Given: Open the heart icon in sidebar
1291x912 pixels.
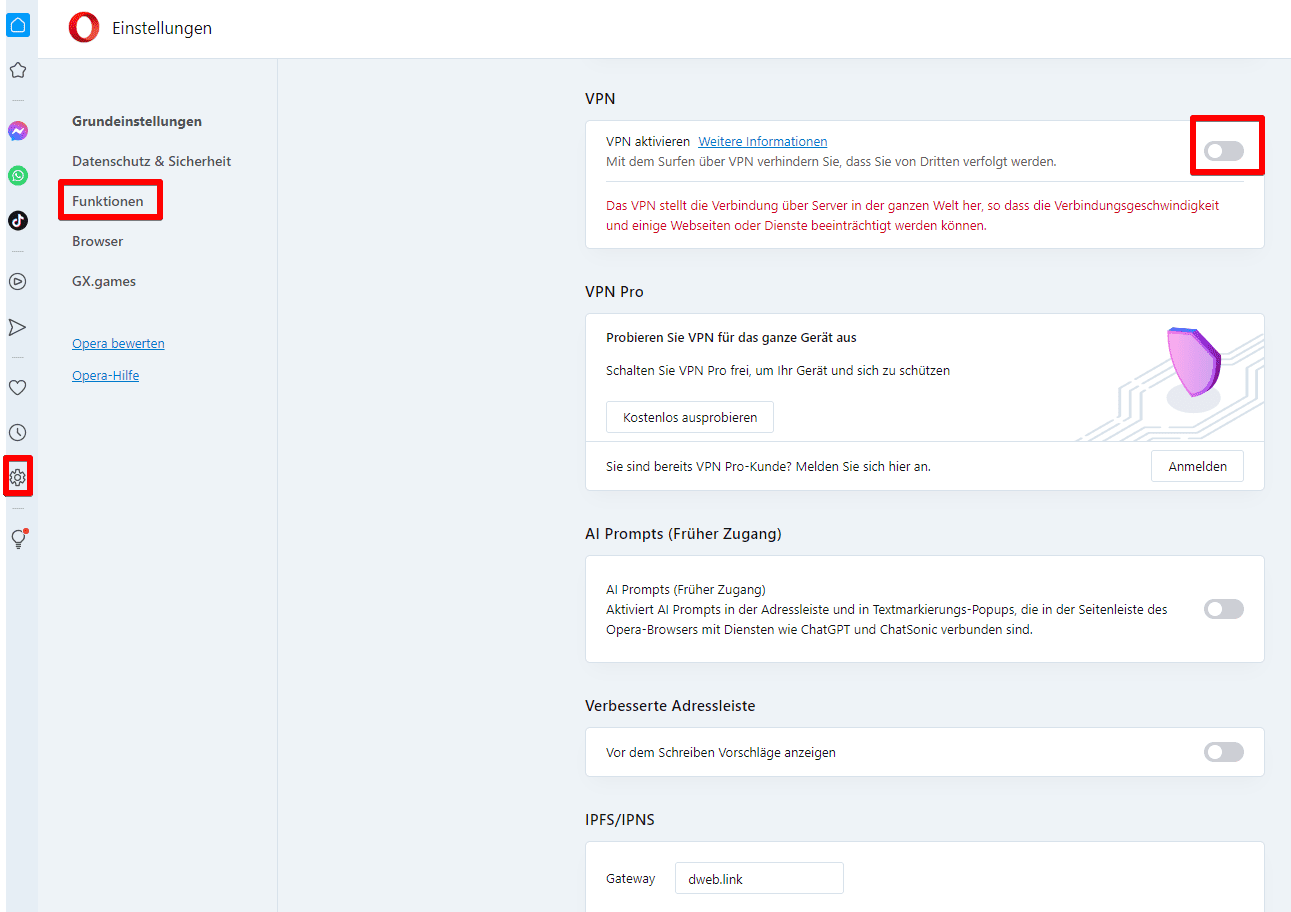Looking at the screenshot, I should point(18,388).
